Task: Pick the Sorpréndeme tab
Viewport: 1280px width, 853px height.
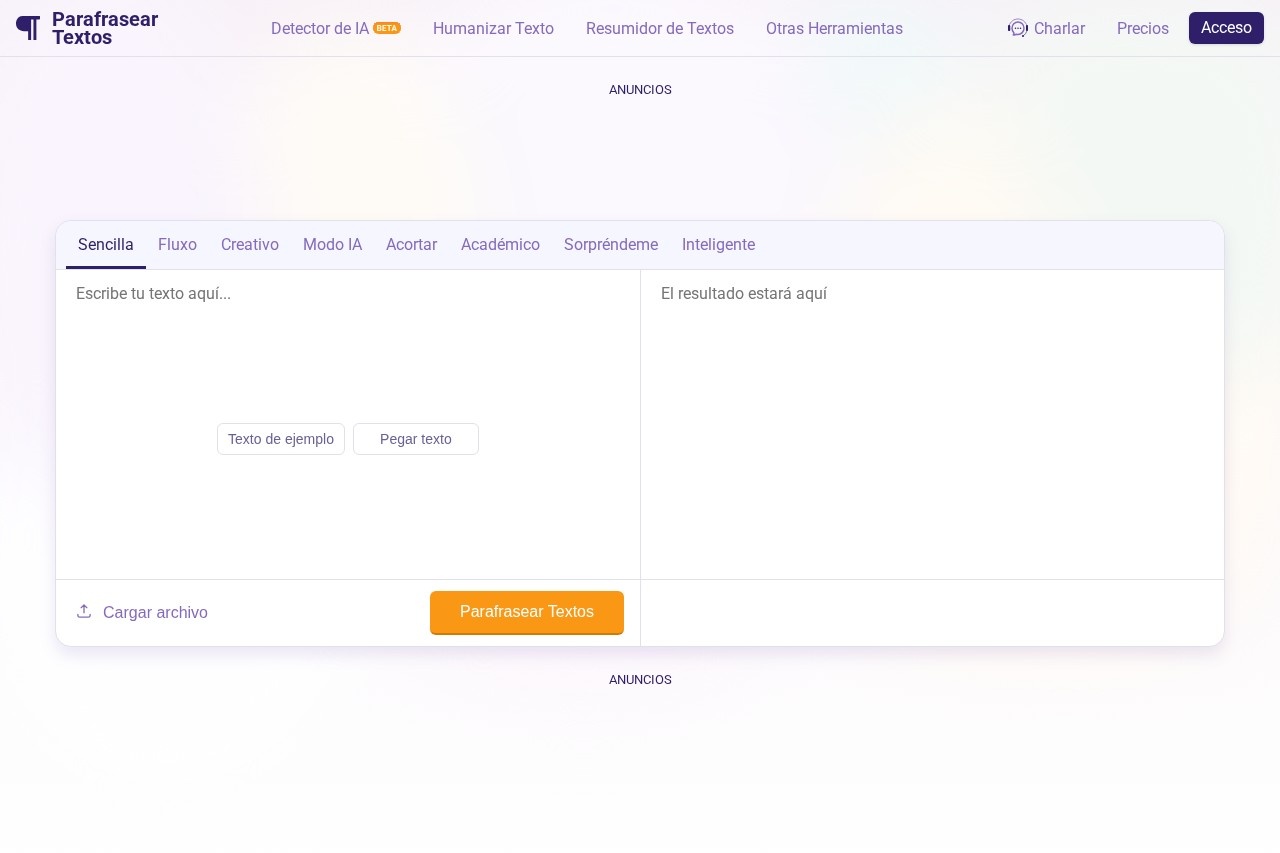Action: tap(610, 245)
